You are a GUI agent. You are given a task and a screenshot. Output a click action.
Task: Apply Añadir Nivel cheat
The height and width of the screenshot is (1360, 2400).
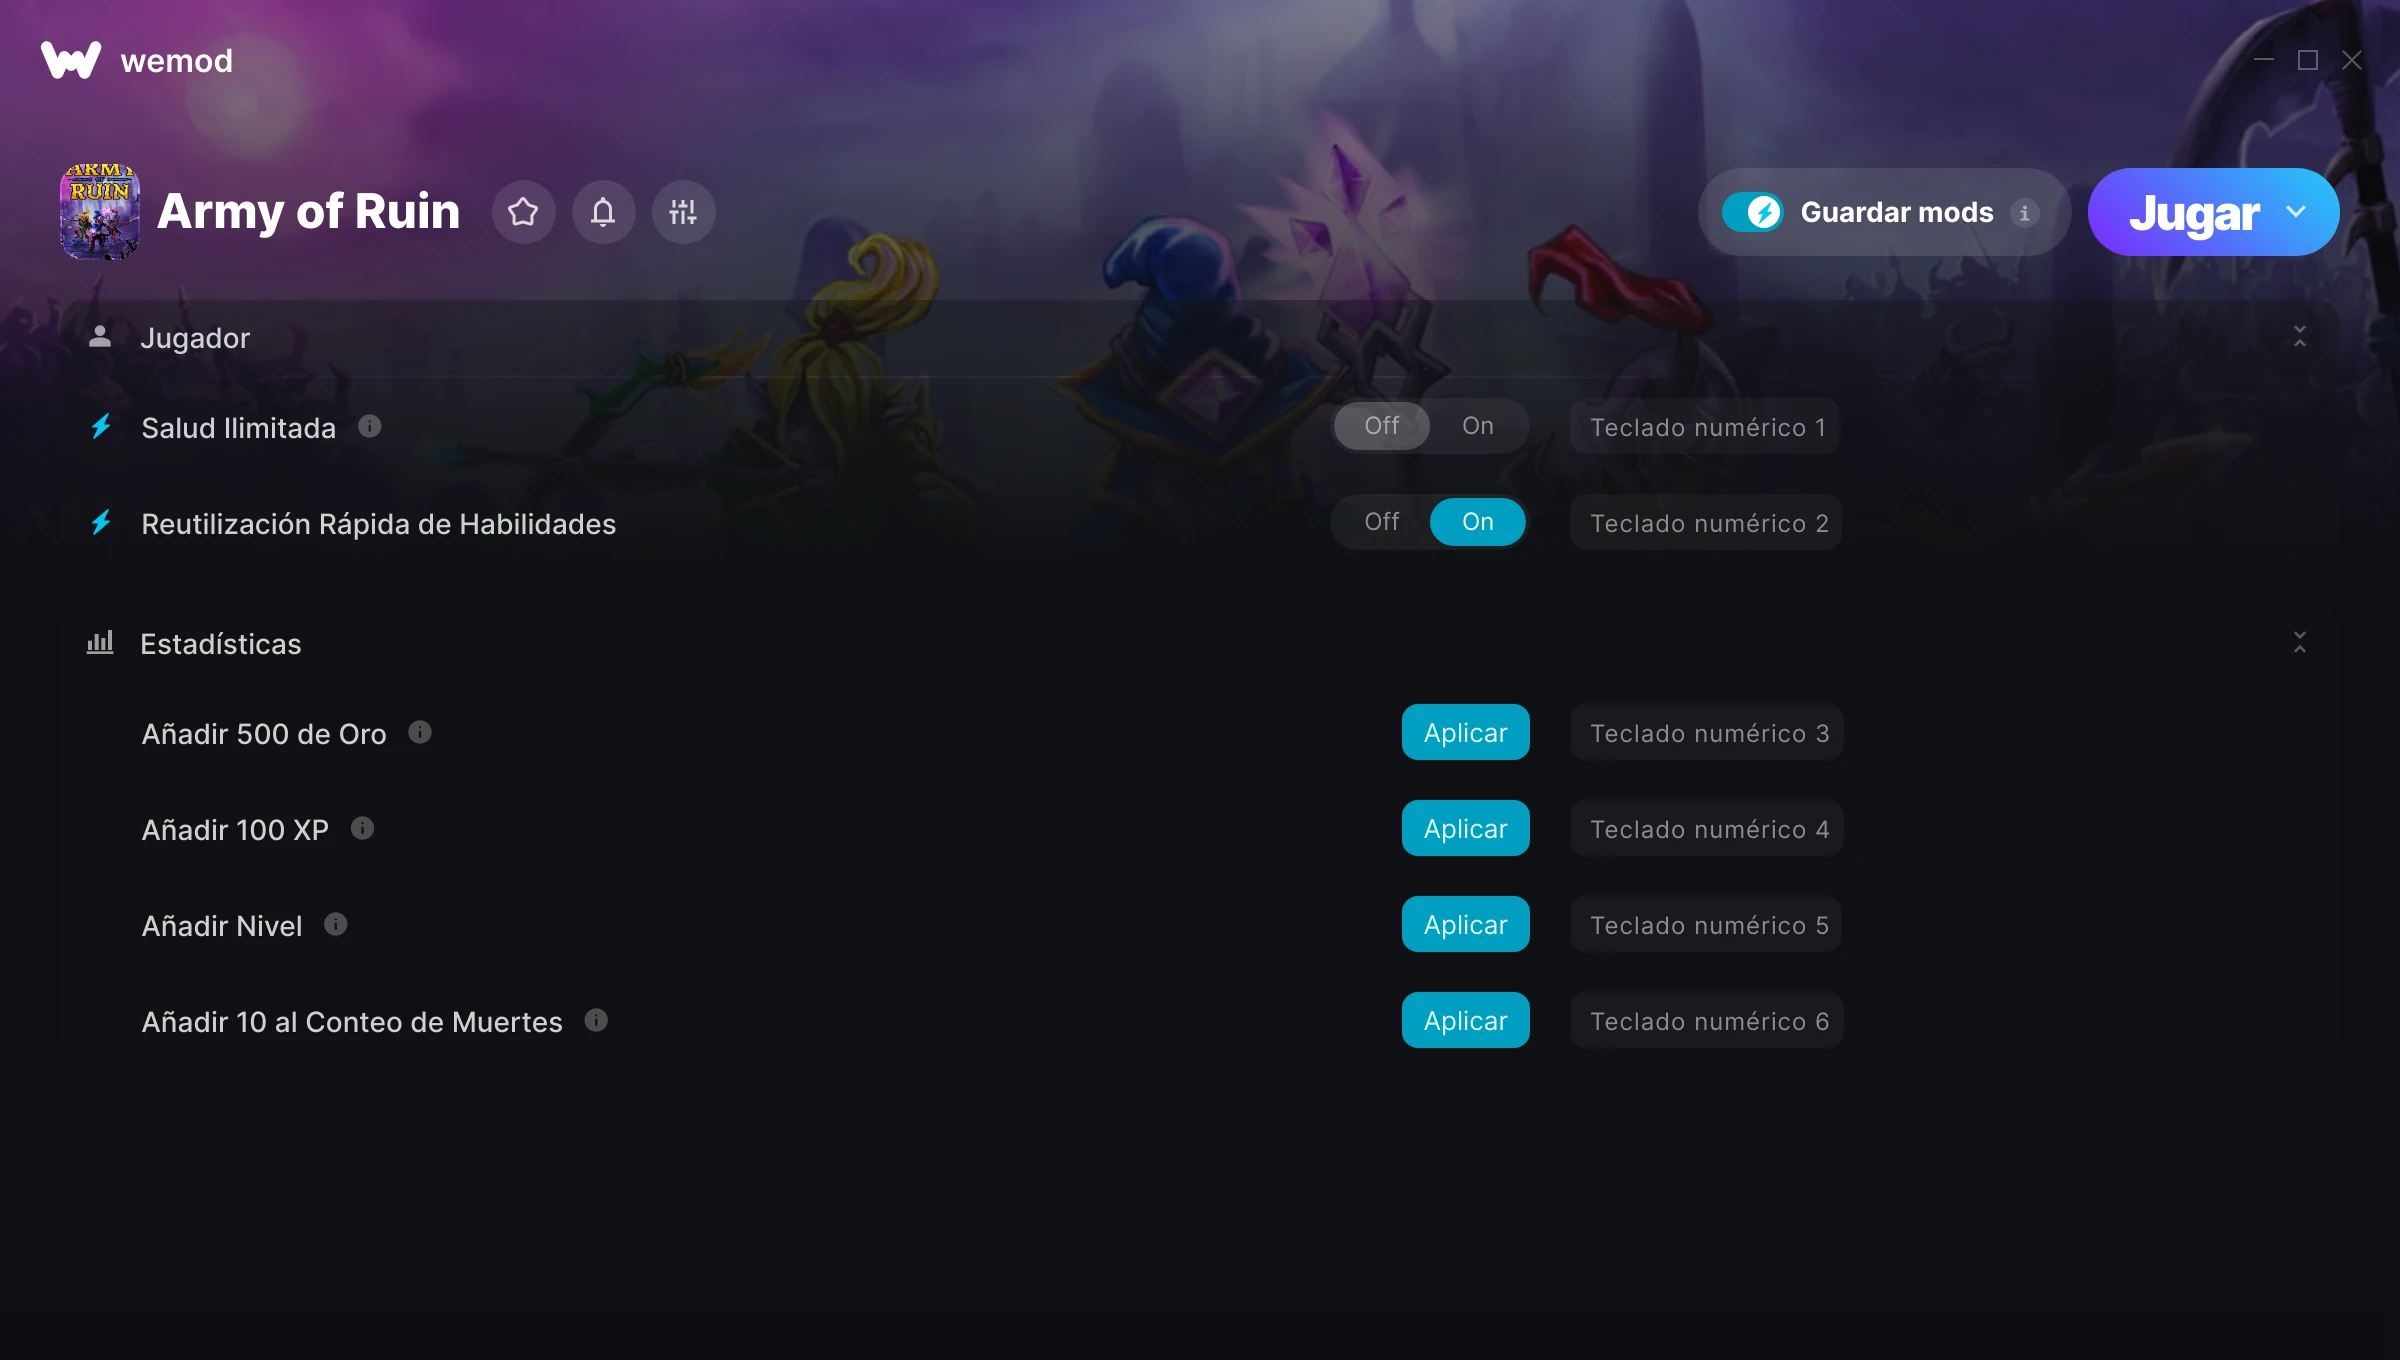(x=1465, y=924)
